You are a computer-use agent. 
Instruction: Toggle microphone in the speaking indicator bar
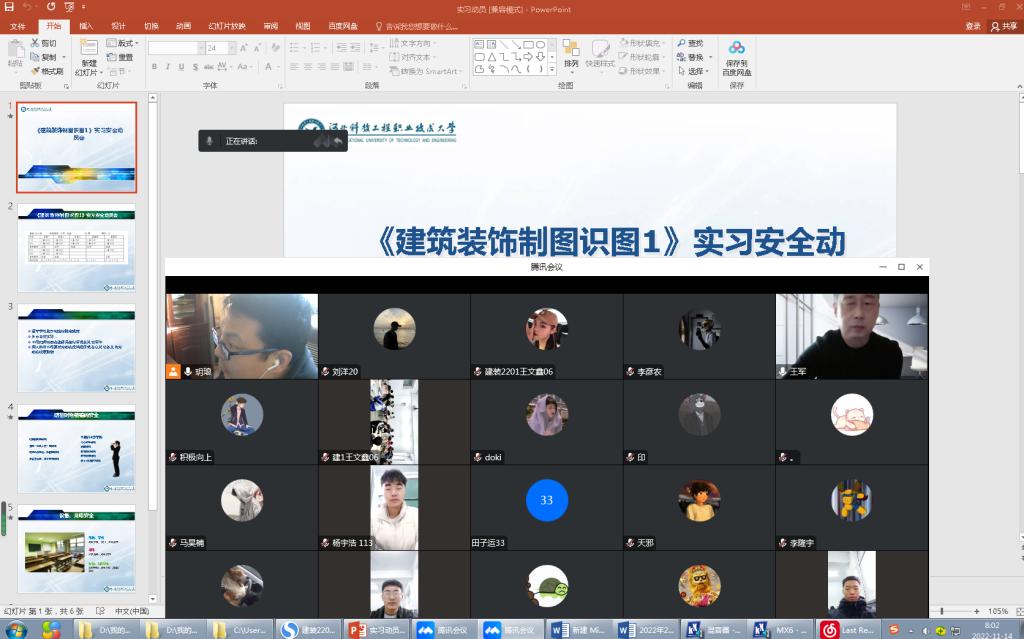(x=209, y=141)
